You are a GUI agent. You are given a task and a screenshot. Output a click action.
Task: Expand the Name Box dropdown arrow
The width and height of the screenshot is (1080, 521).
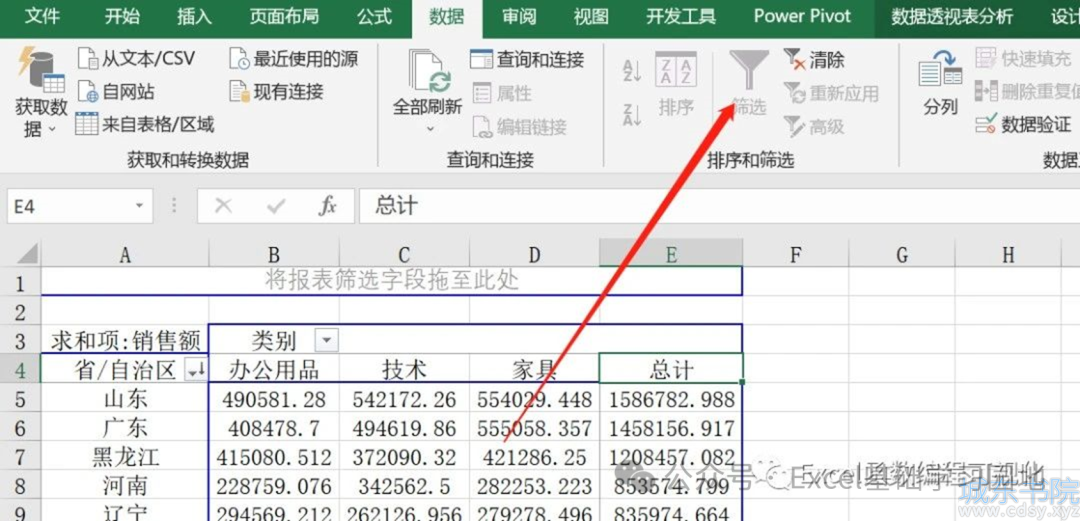[x=140, y=206]
